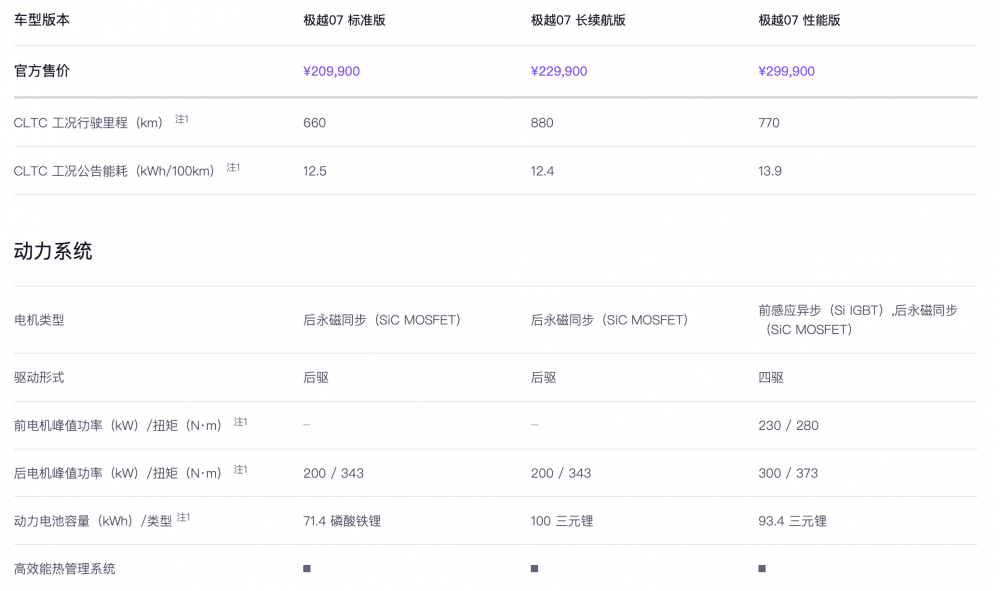Click the 四驱 drive type value
Screen dimensions: 1000x591
(771, 377)
